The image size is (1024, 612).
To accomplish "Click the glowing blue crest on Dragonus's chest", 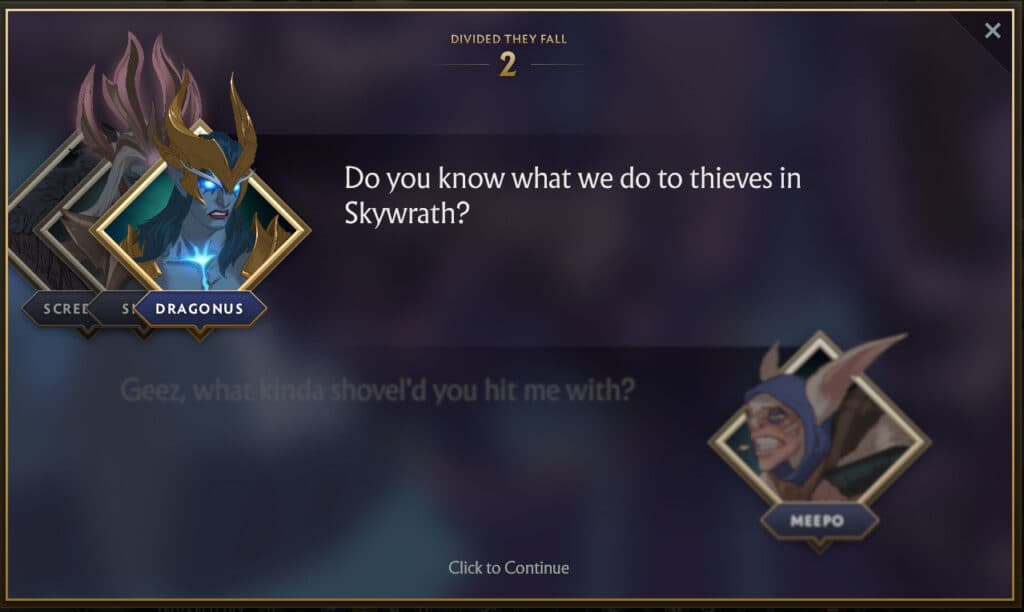I will (x=200, y=261).
